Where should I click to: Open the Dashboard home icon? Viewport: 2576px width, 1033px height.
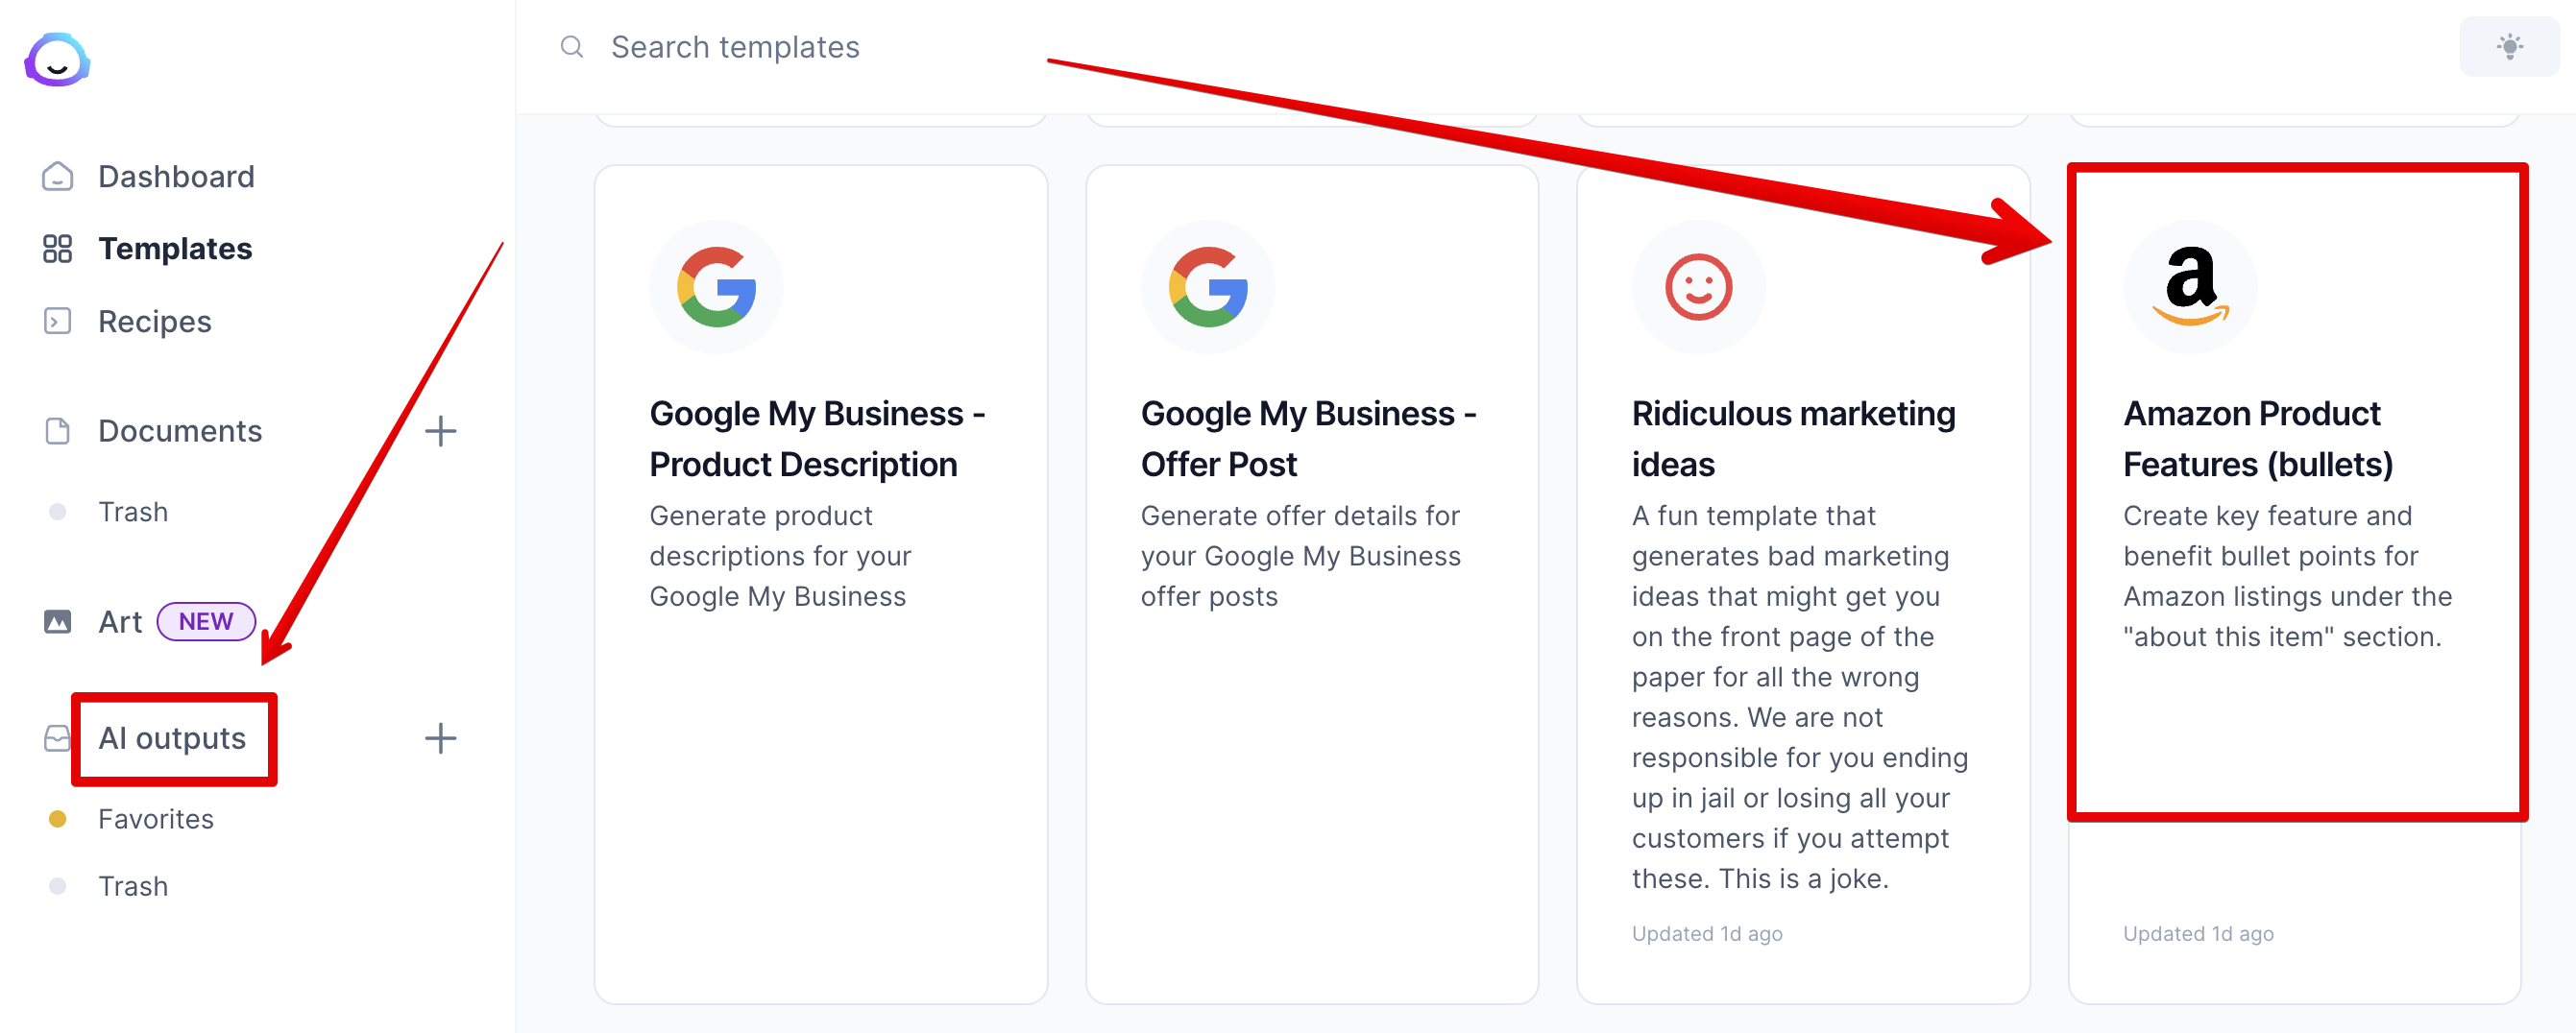[x=57, y=176]
